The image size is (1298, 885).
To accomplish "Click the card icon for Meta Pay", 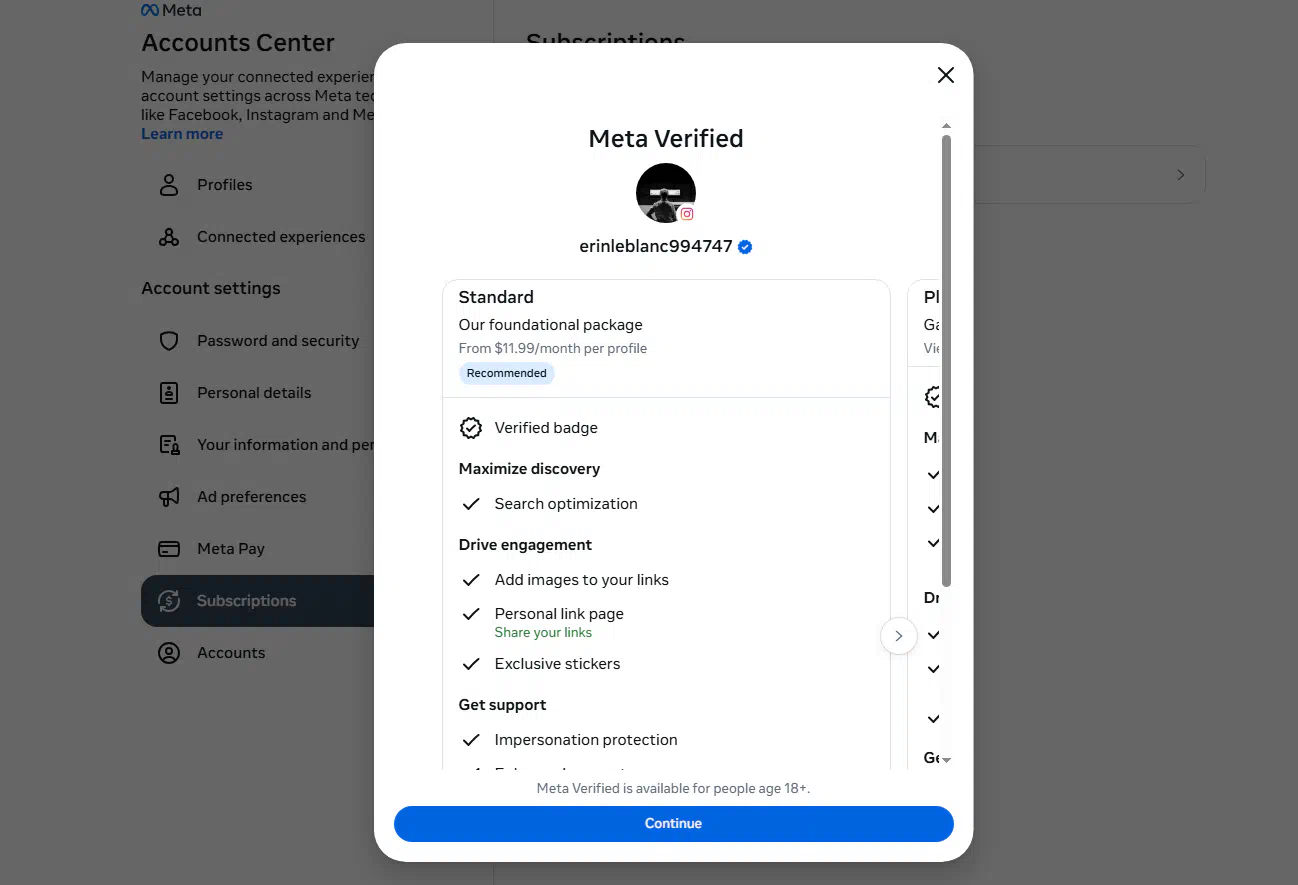I will (169, 549).
